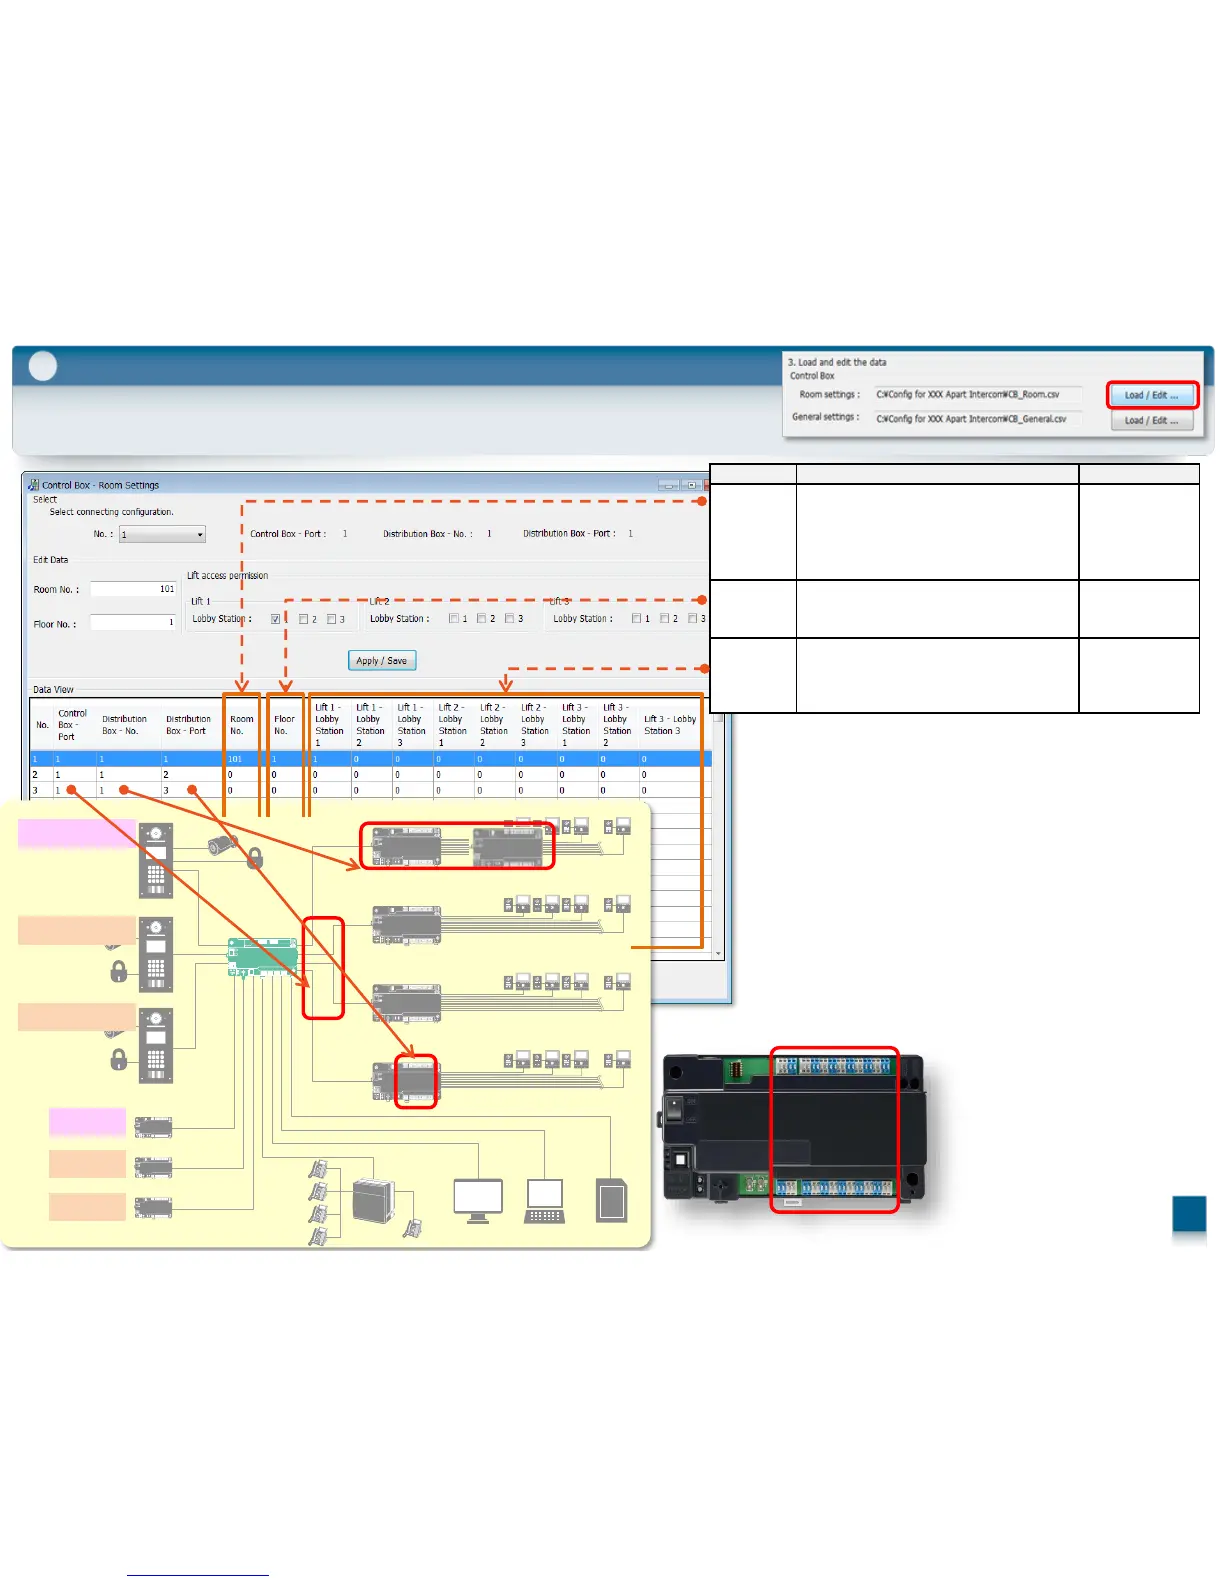Image resolution: width=1224 pixels, height=1584 pixels.
Task: Uncheck Lift 1 Lobby Station 1 checkbox
Action: point(276,619)
